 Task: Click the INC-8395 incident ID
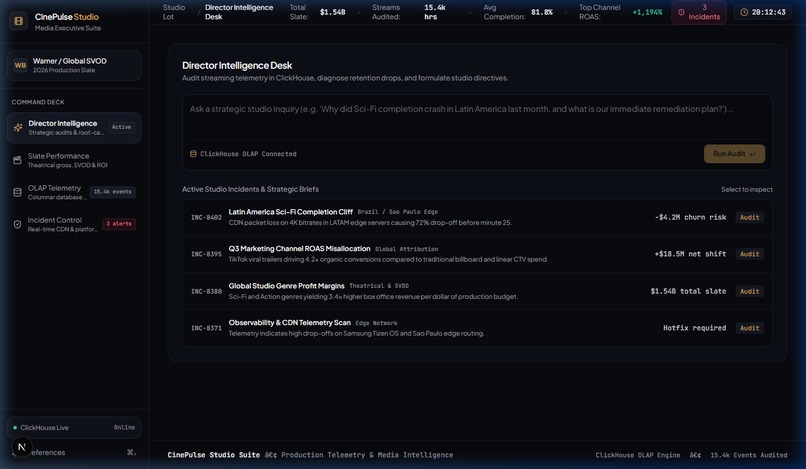coord(206,254)
